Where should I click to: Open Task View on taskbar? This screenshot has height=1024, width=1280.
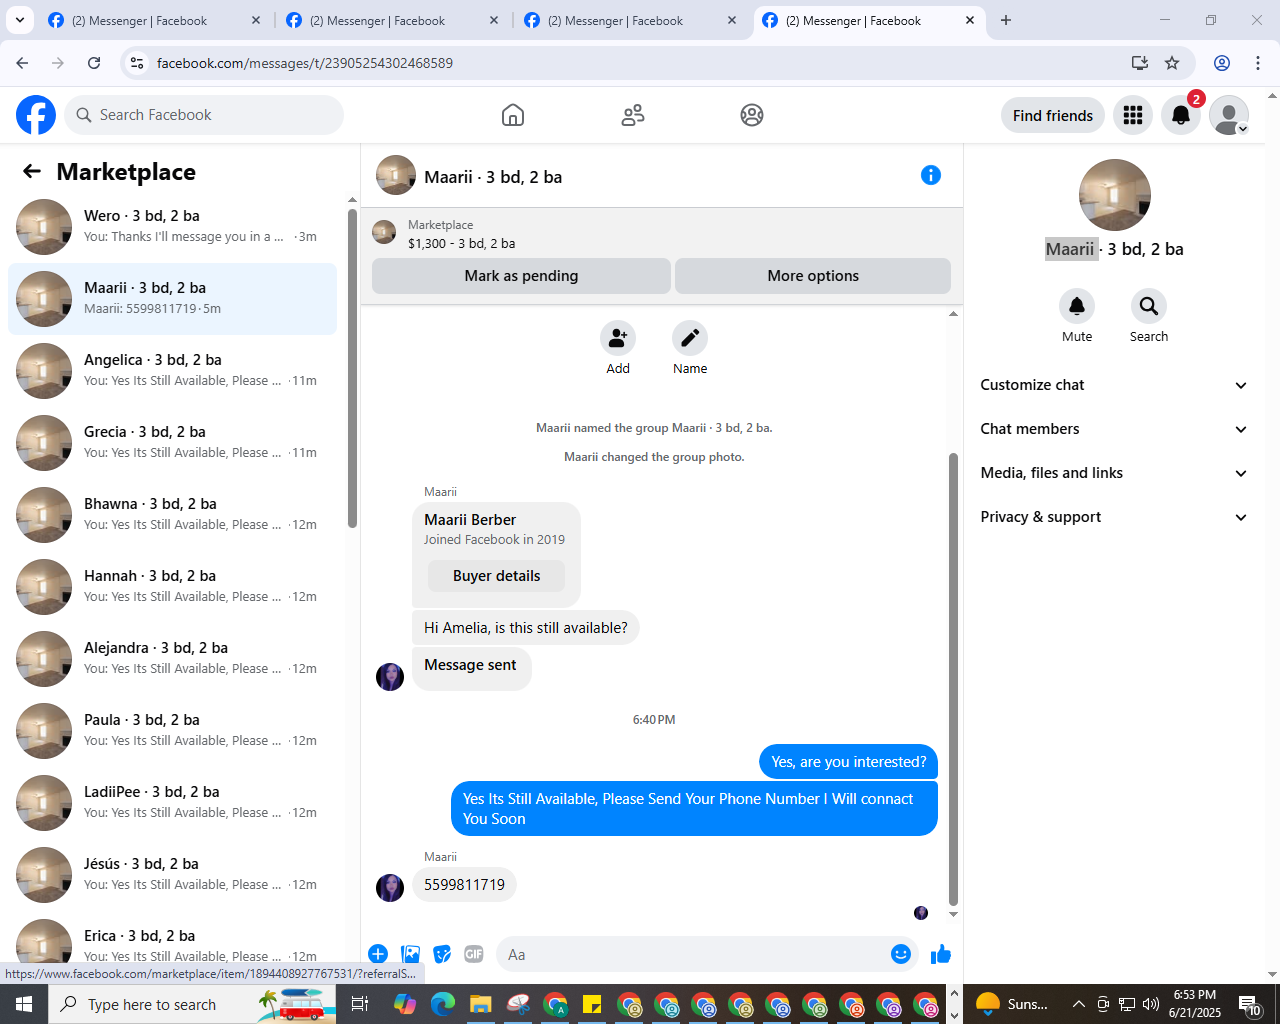360,1004
